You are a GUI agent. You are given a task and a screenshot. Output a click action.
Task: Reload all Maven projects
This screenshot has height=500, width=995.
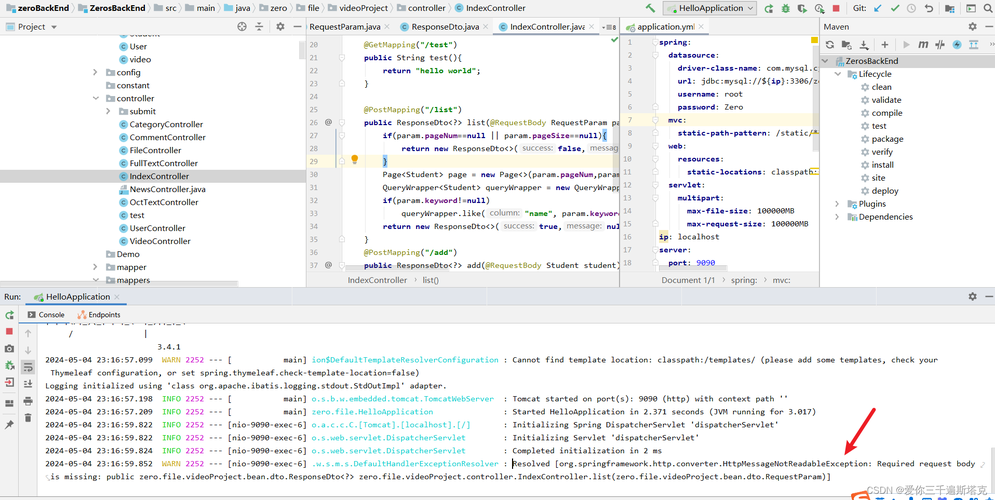click(829, 45)
